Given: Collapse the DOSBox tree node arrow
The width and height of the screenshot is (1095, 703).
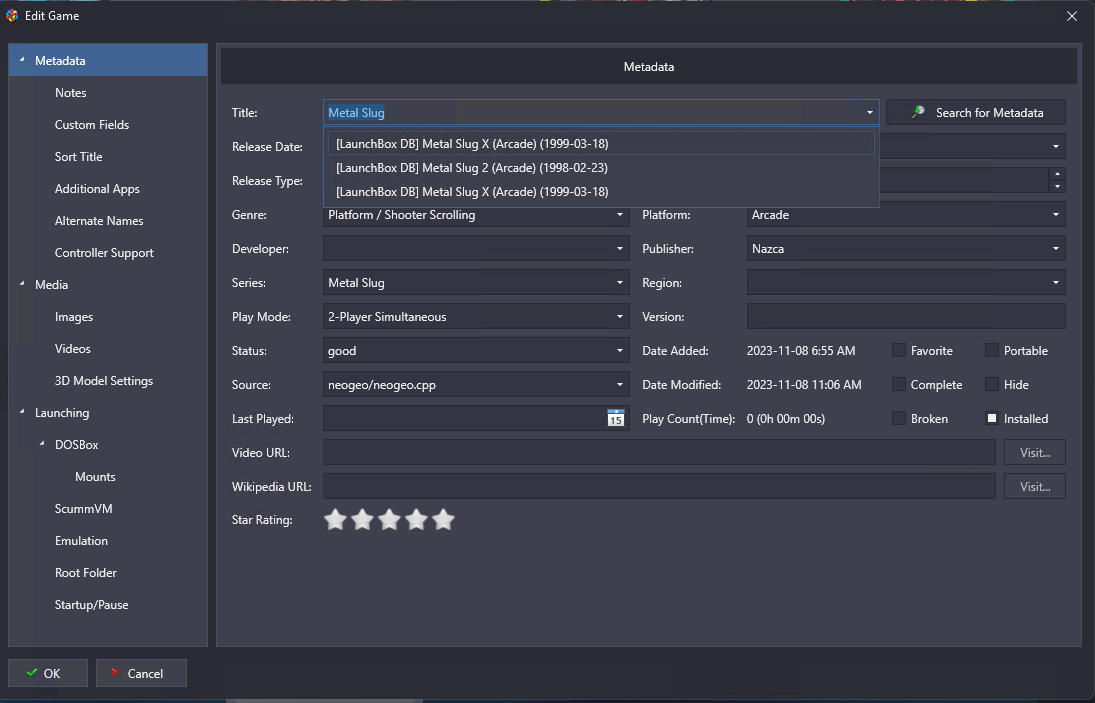Looking at the screenshot, I should coord(42,444).
